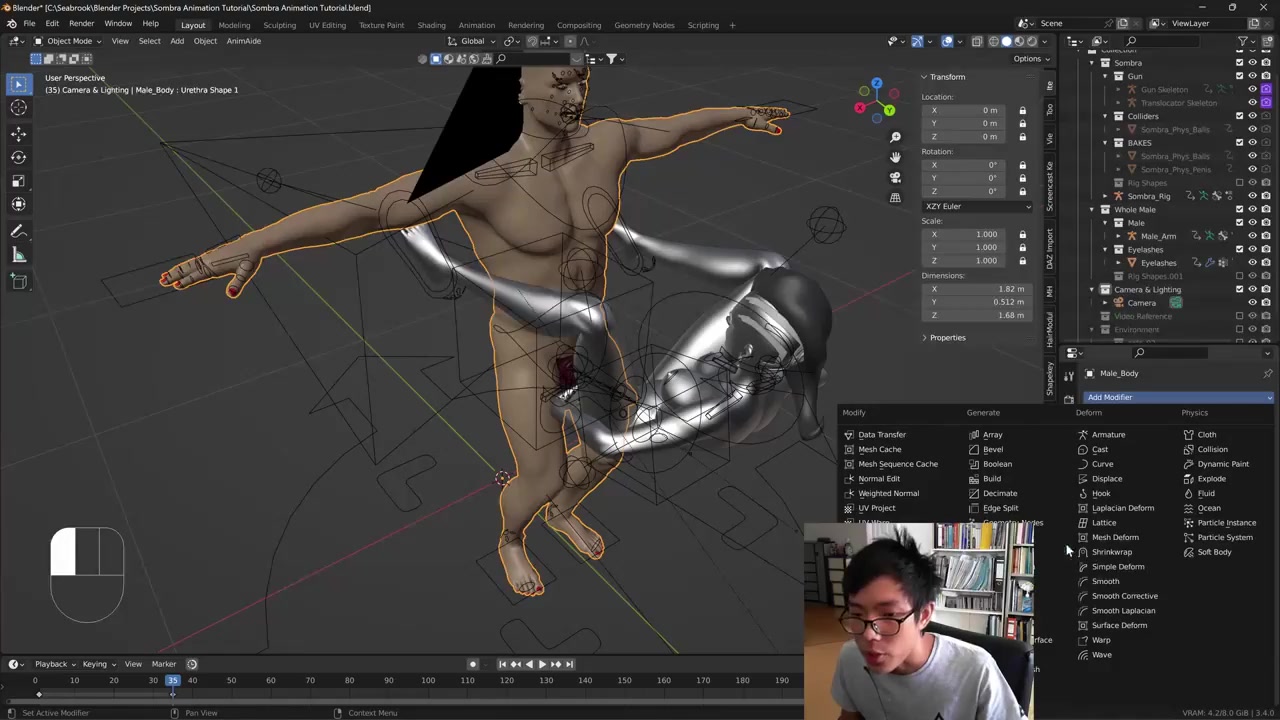
Task: Select the Annotate tool in left toolbar
Action: pyautogui.click(x=18, y=231)
